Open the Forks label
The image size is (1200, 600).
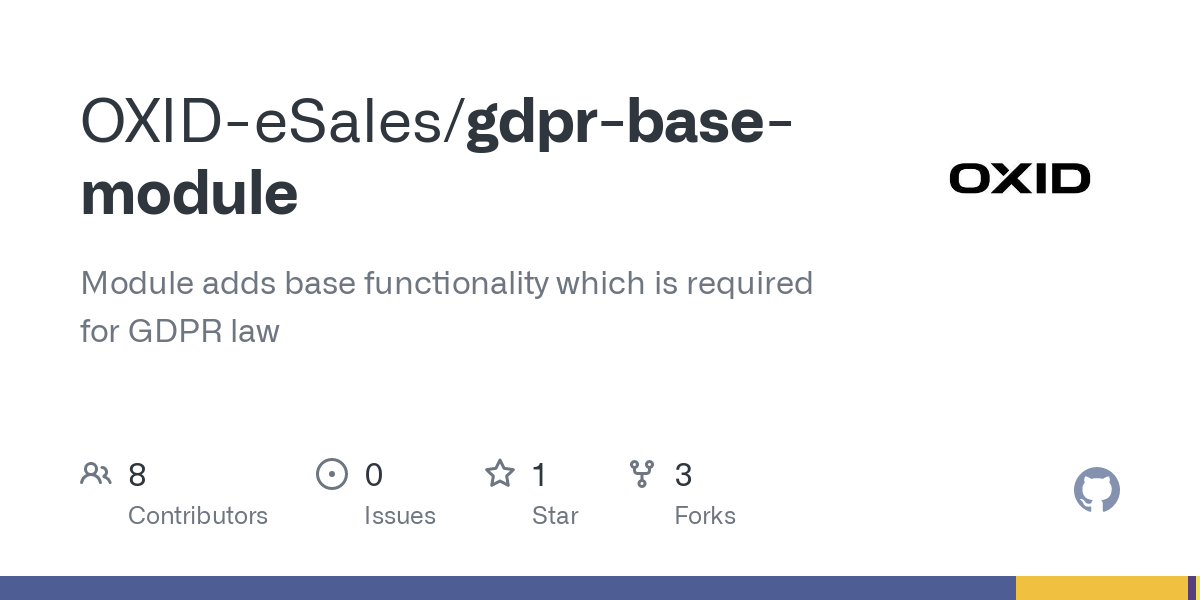pos(705,516)
